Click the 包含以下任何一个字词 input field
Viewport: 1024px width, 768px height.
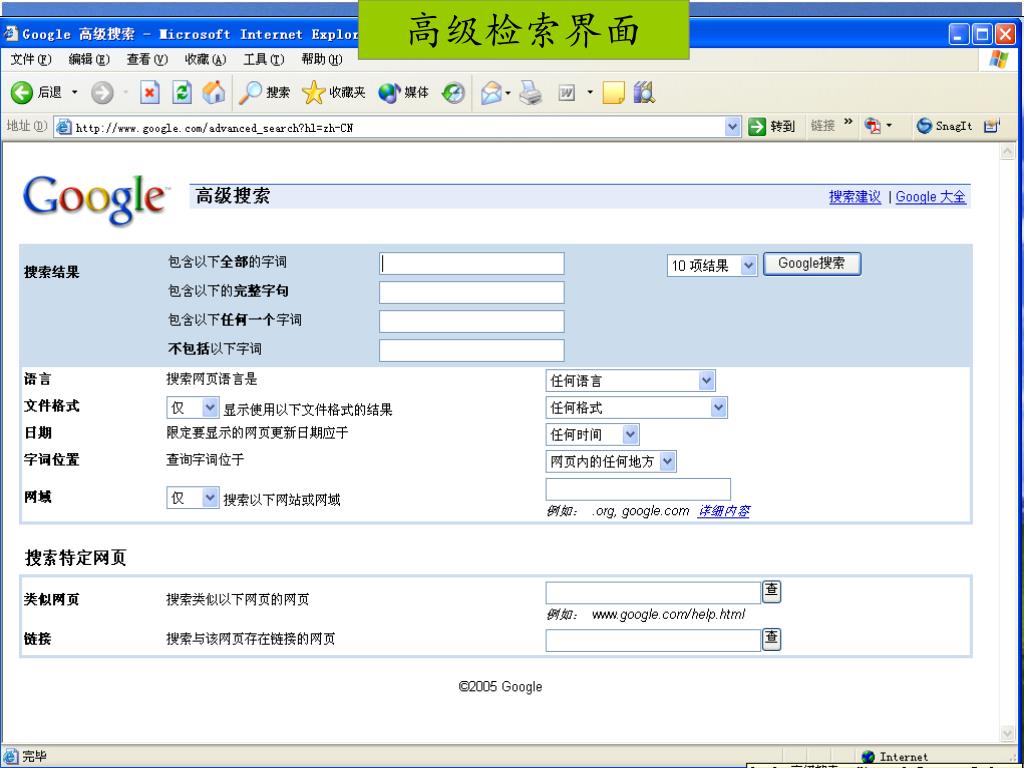472,321
